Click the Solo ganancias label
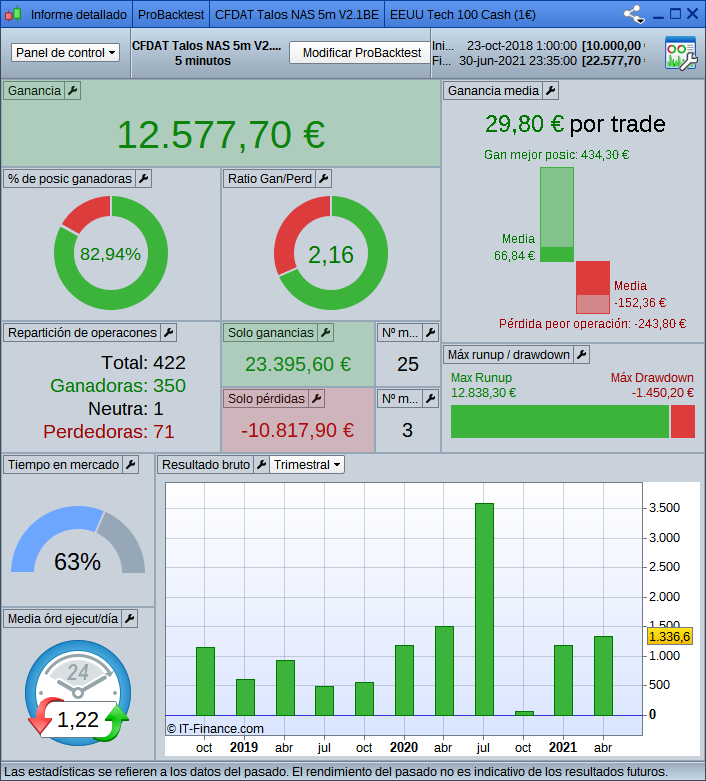This screenshot has width=706, height=781. pos(271,332)
